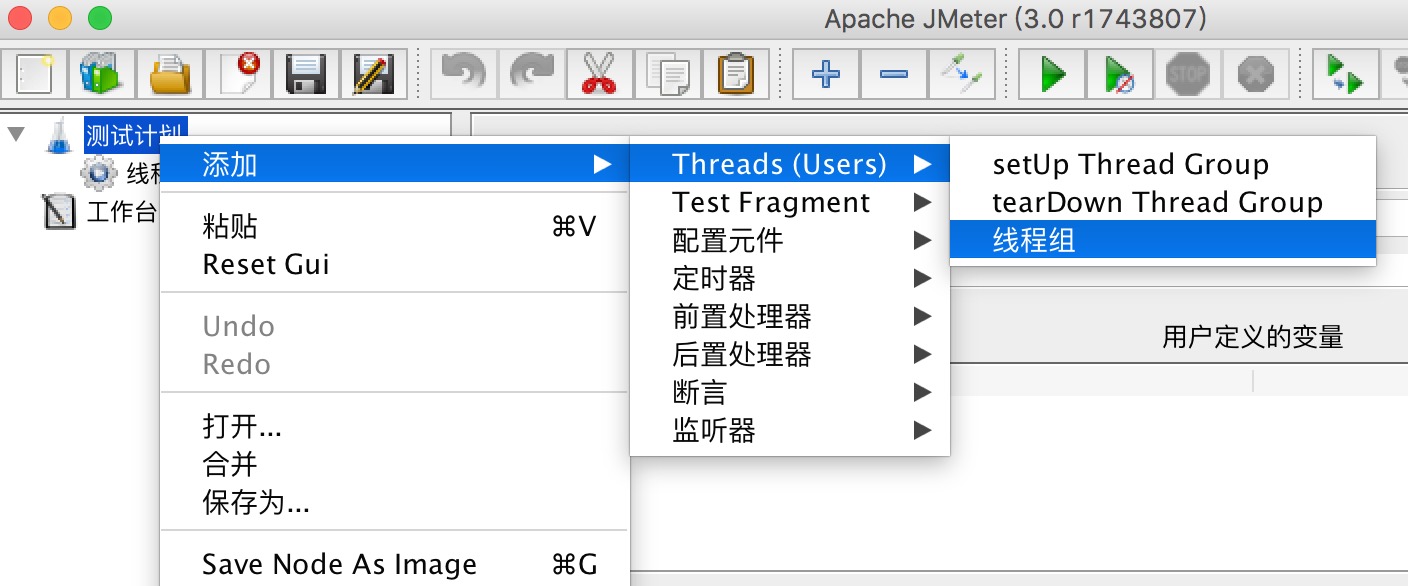Open the Test Fragment submenu
The image size is (1408, 586).
point(790,202)
